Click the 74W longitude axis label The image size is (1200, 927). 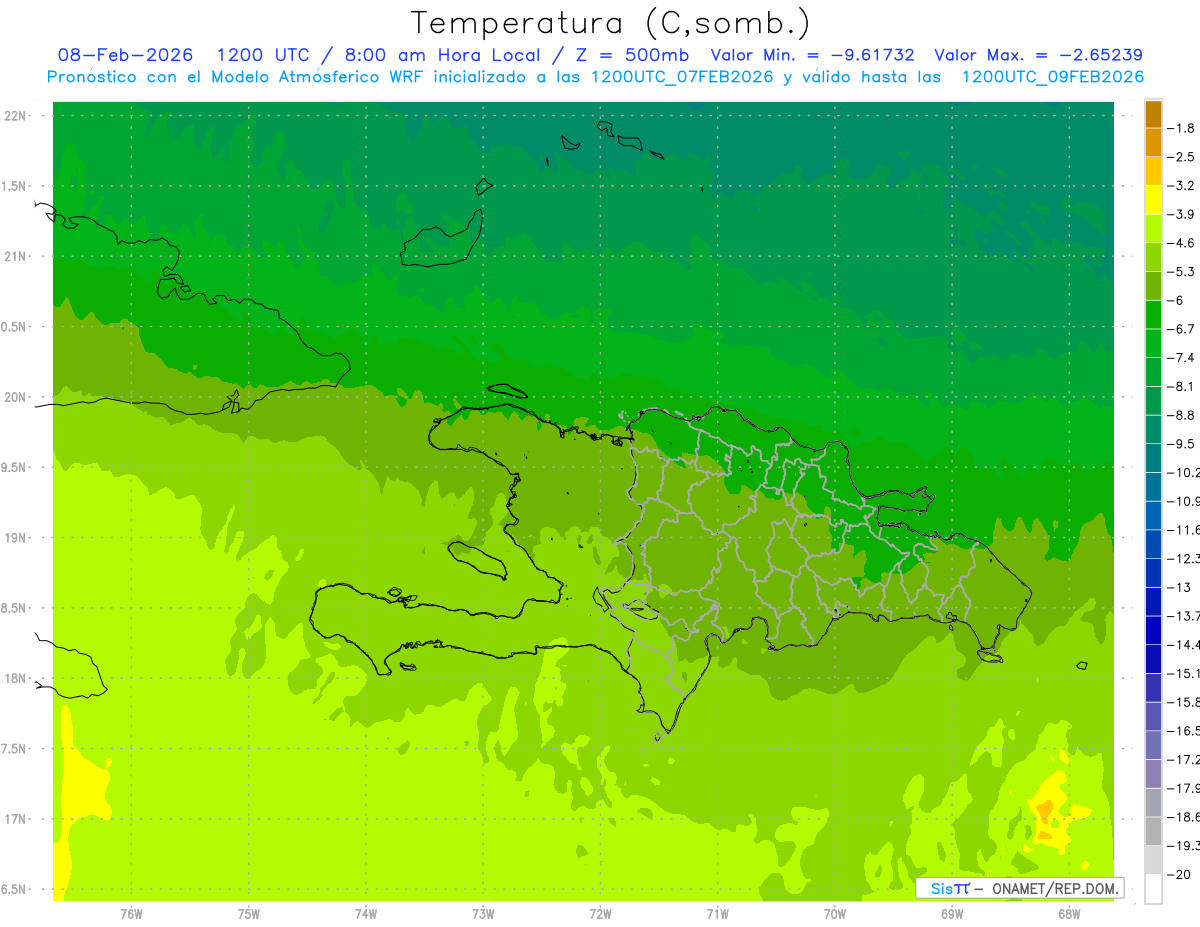click(366, 913)
